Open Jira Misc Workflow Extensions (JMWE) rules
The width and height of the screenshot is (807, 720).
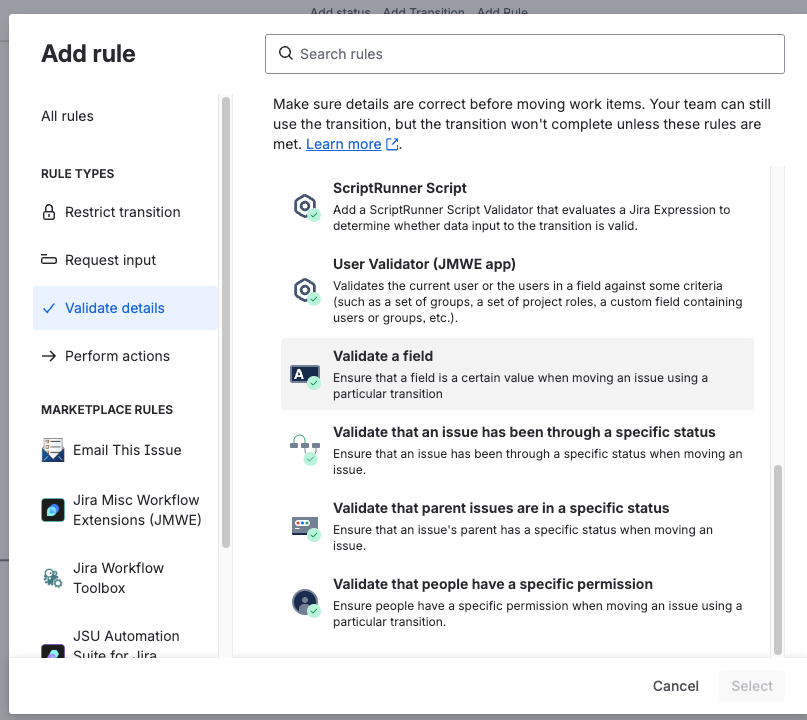(x=126, y=510)
